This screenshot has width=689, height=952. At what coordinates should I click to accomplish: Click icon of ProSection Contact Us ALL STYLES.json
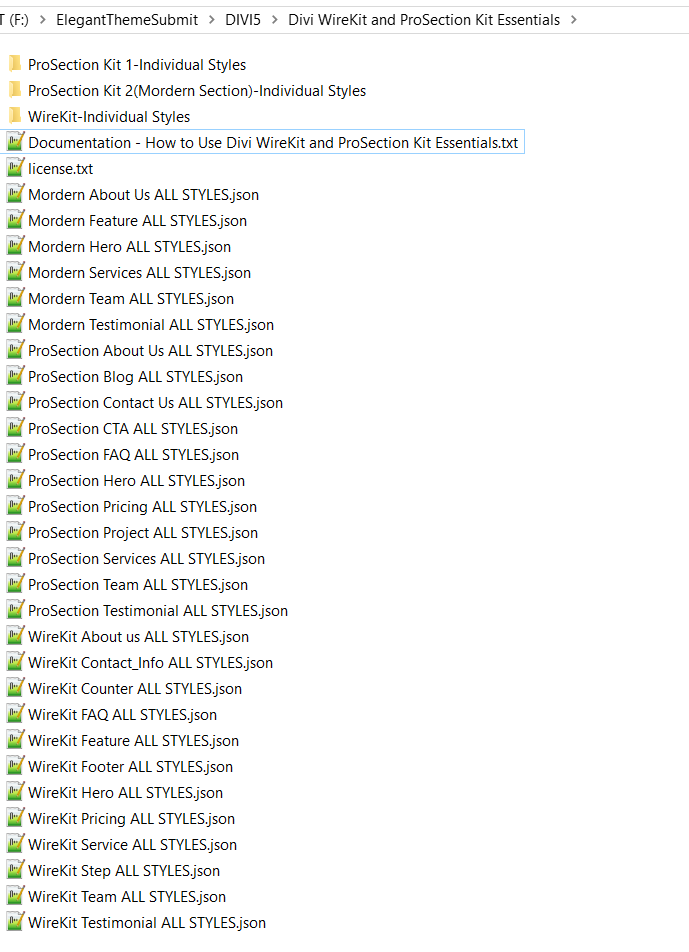[x=15, y=402]
